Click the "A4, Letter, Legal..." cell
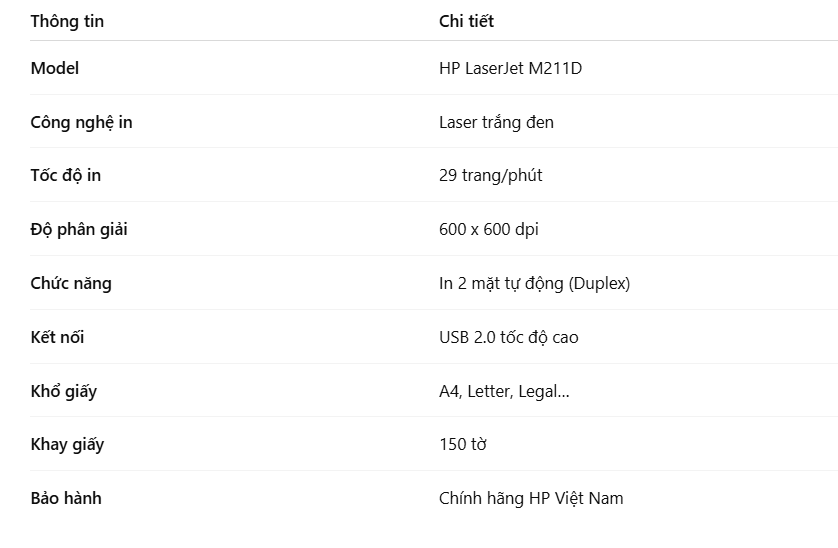Image resolution: width=838 pixels, height=548 pixels. 504,391
